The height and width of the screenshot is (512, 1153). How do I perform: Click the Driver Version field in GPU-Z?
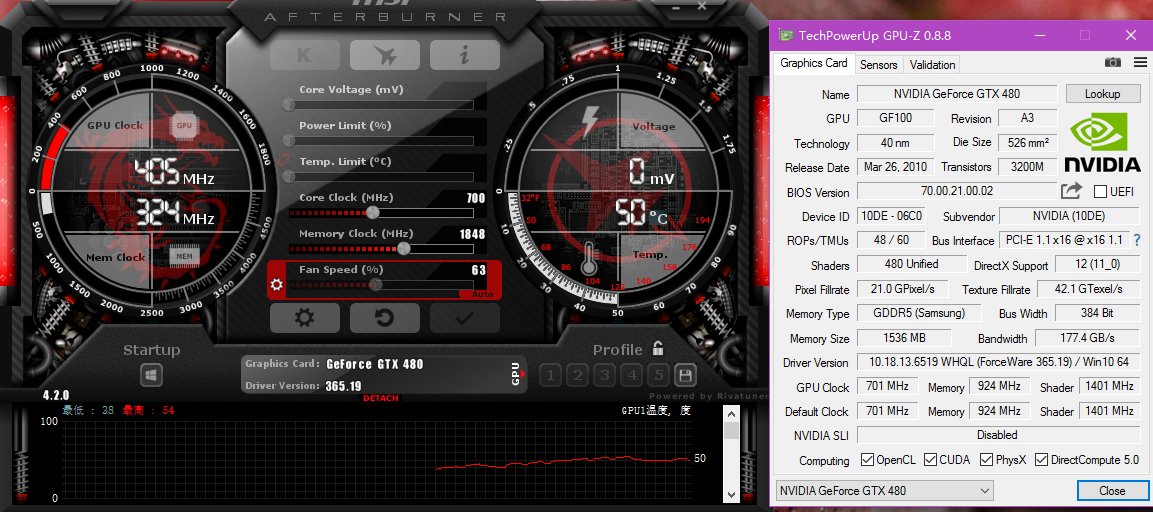click(x=998, y=363)
